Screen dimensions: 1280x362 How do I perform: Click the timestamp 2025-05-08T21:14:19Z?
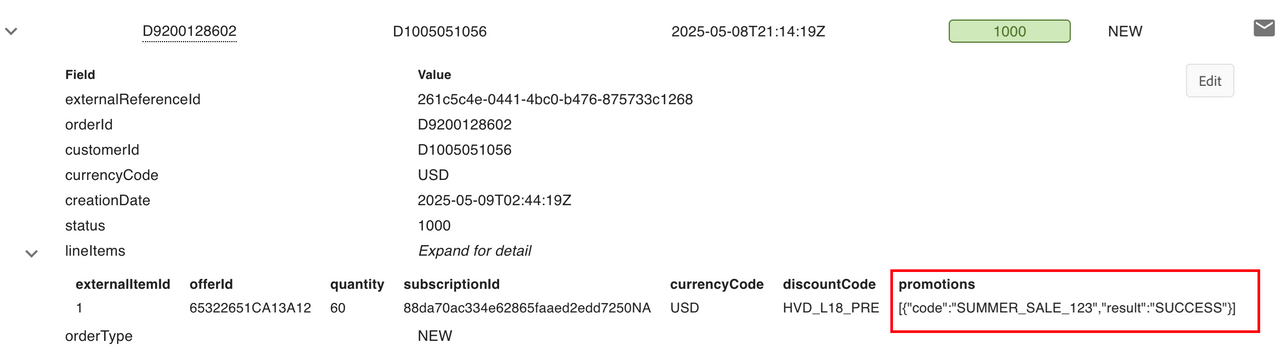pos(748,31)
